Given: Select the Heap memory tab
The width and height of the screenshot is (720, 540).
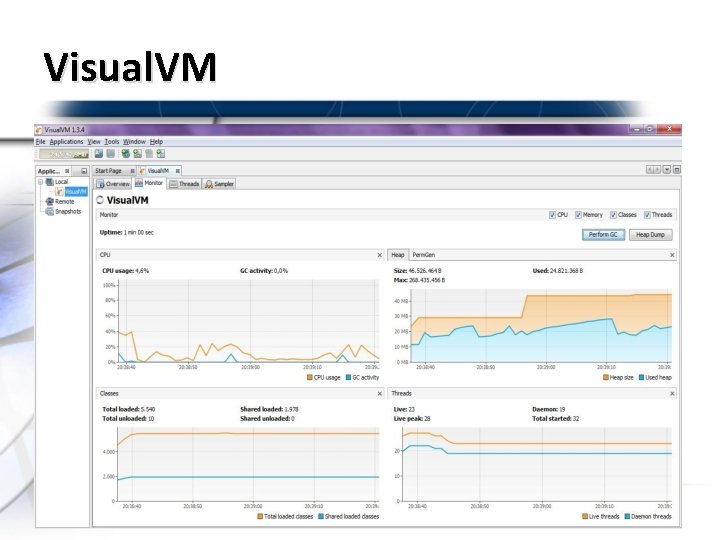Looking at the screenshot, I should pos(398,255).
